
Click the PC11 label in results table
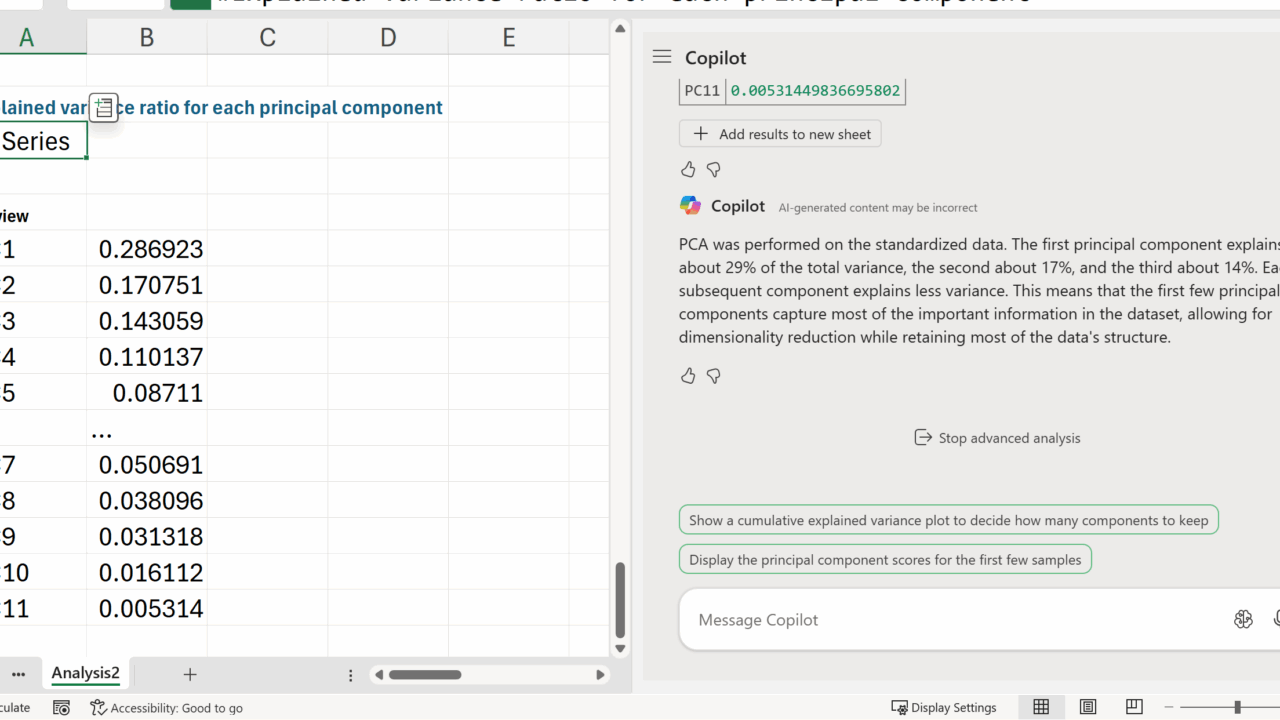pyautogui.click(x=702, y=90)
